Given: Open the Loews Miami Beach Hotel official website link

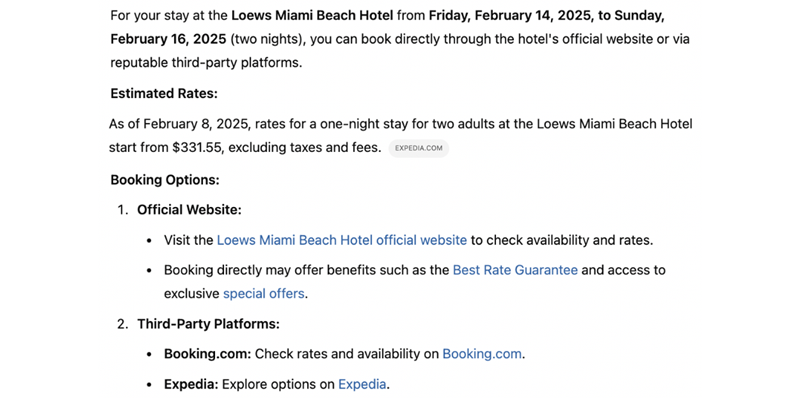Looking at the screenshot, I should point(342,240).
